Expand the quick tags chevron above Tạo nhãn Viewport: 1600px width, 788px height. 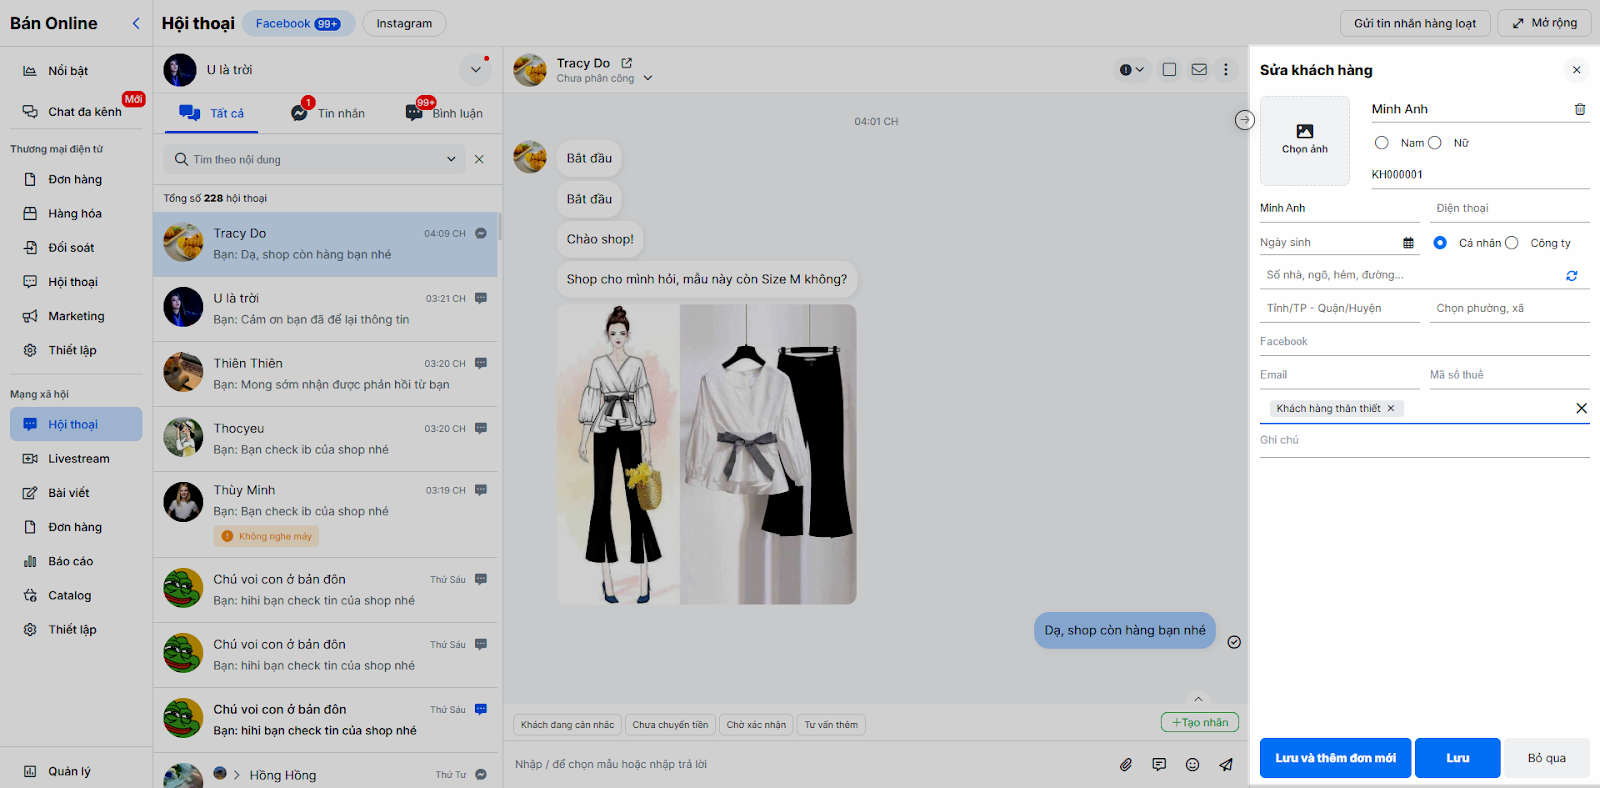click(1198, 699)
